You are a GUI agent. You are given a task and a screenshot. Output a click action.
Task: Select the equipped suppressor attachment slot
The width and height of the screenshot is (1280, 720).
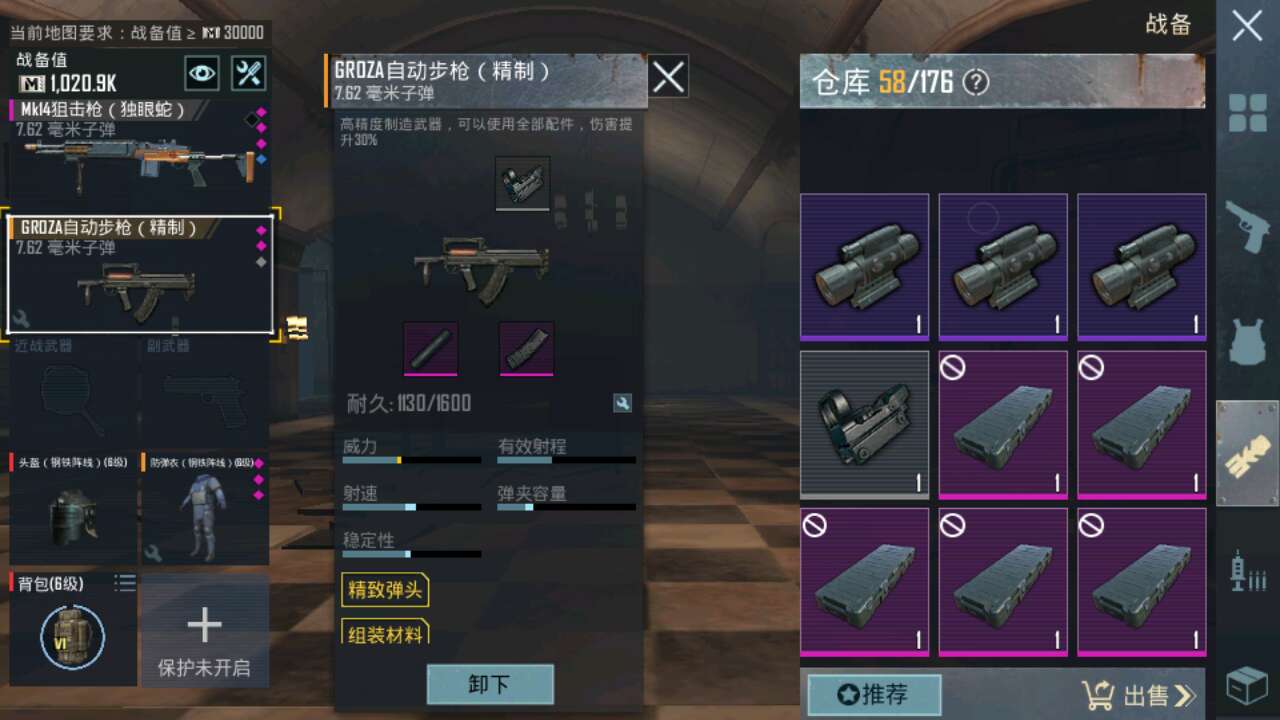pos(431,349)
